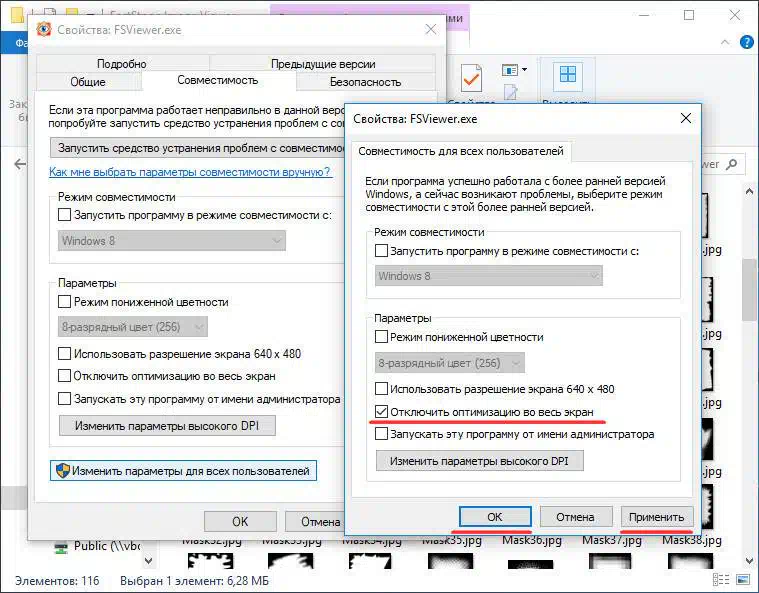Click the FSViewer icon in the properties title bar

pos(45,29)
